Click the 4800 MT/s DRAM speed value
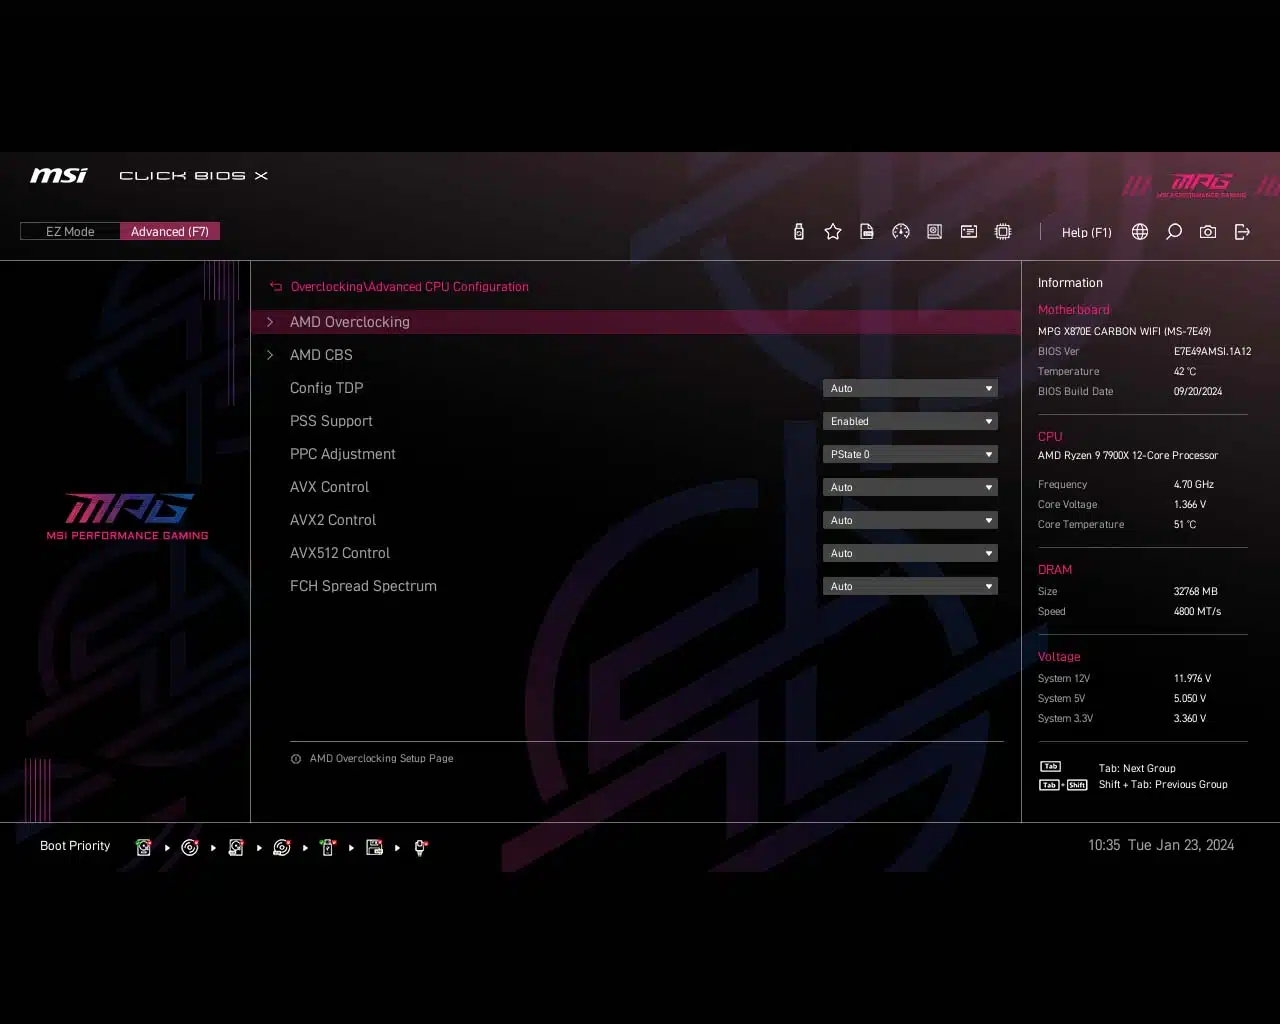The image size is (1280, 1024). coord(1197,612)
